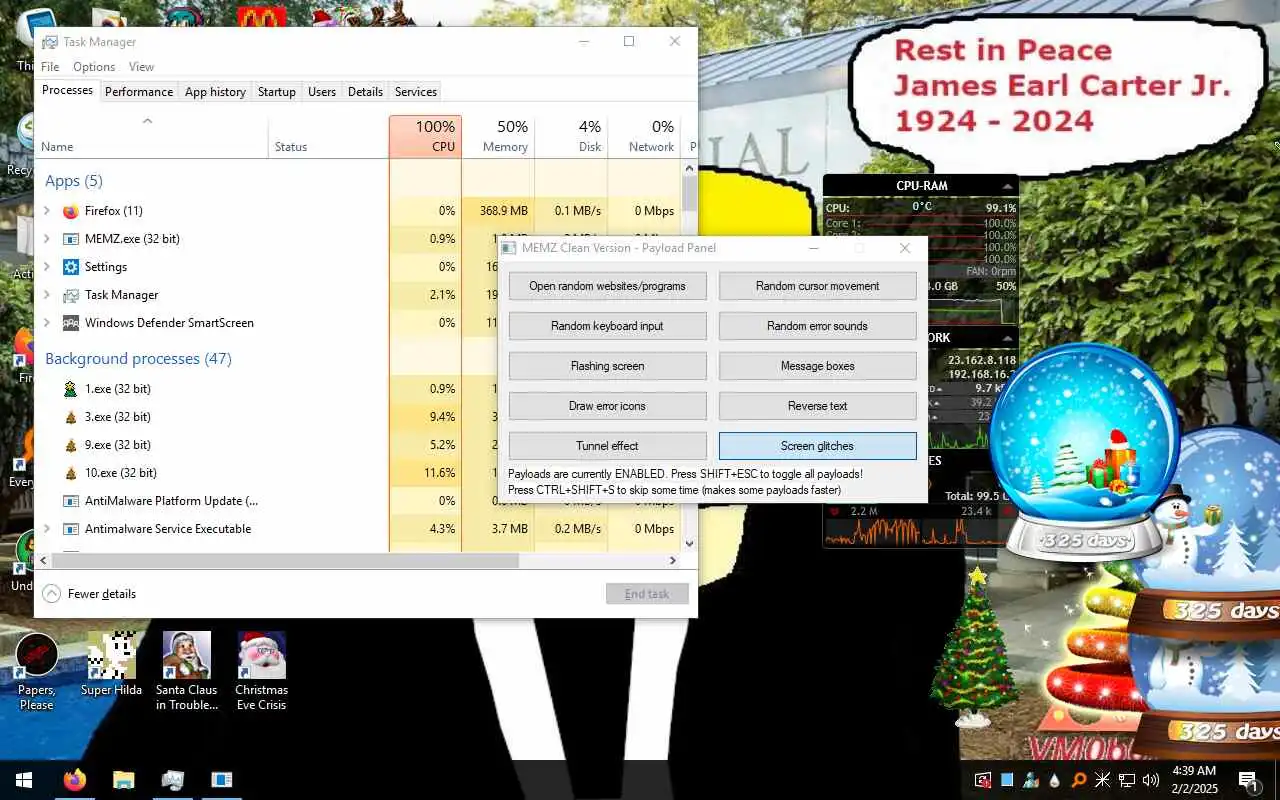Click the water drop tray icon
Image resolution: width=1280 pixels, height=800 pixels.
(1055, 780)
